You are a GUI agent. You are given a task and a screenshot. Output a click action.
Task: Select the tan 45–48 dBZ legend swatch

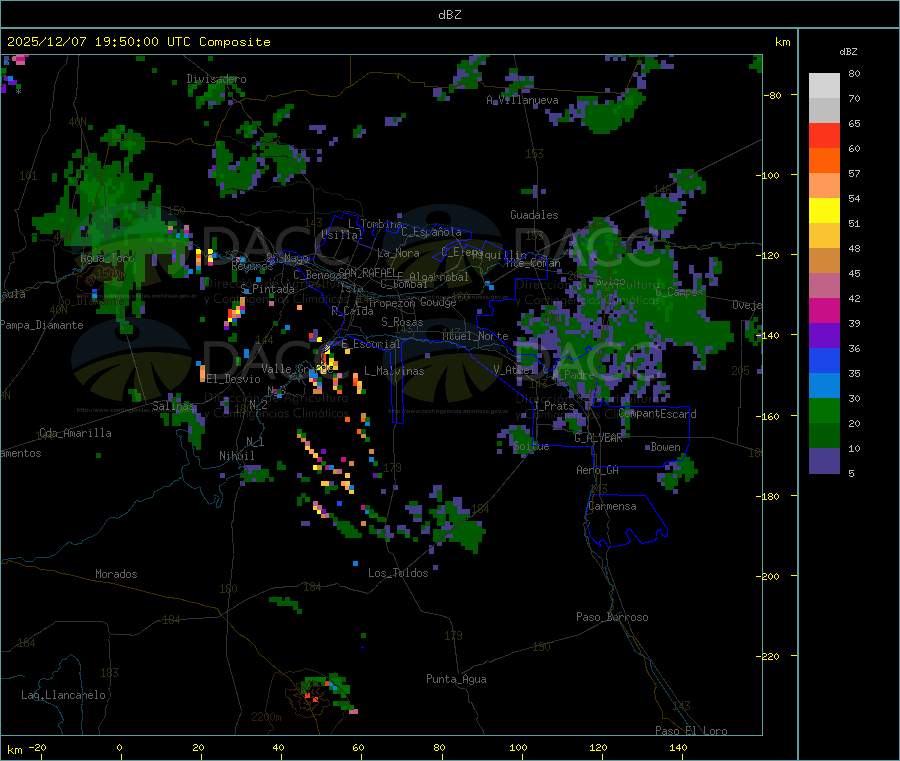824,261
